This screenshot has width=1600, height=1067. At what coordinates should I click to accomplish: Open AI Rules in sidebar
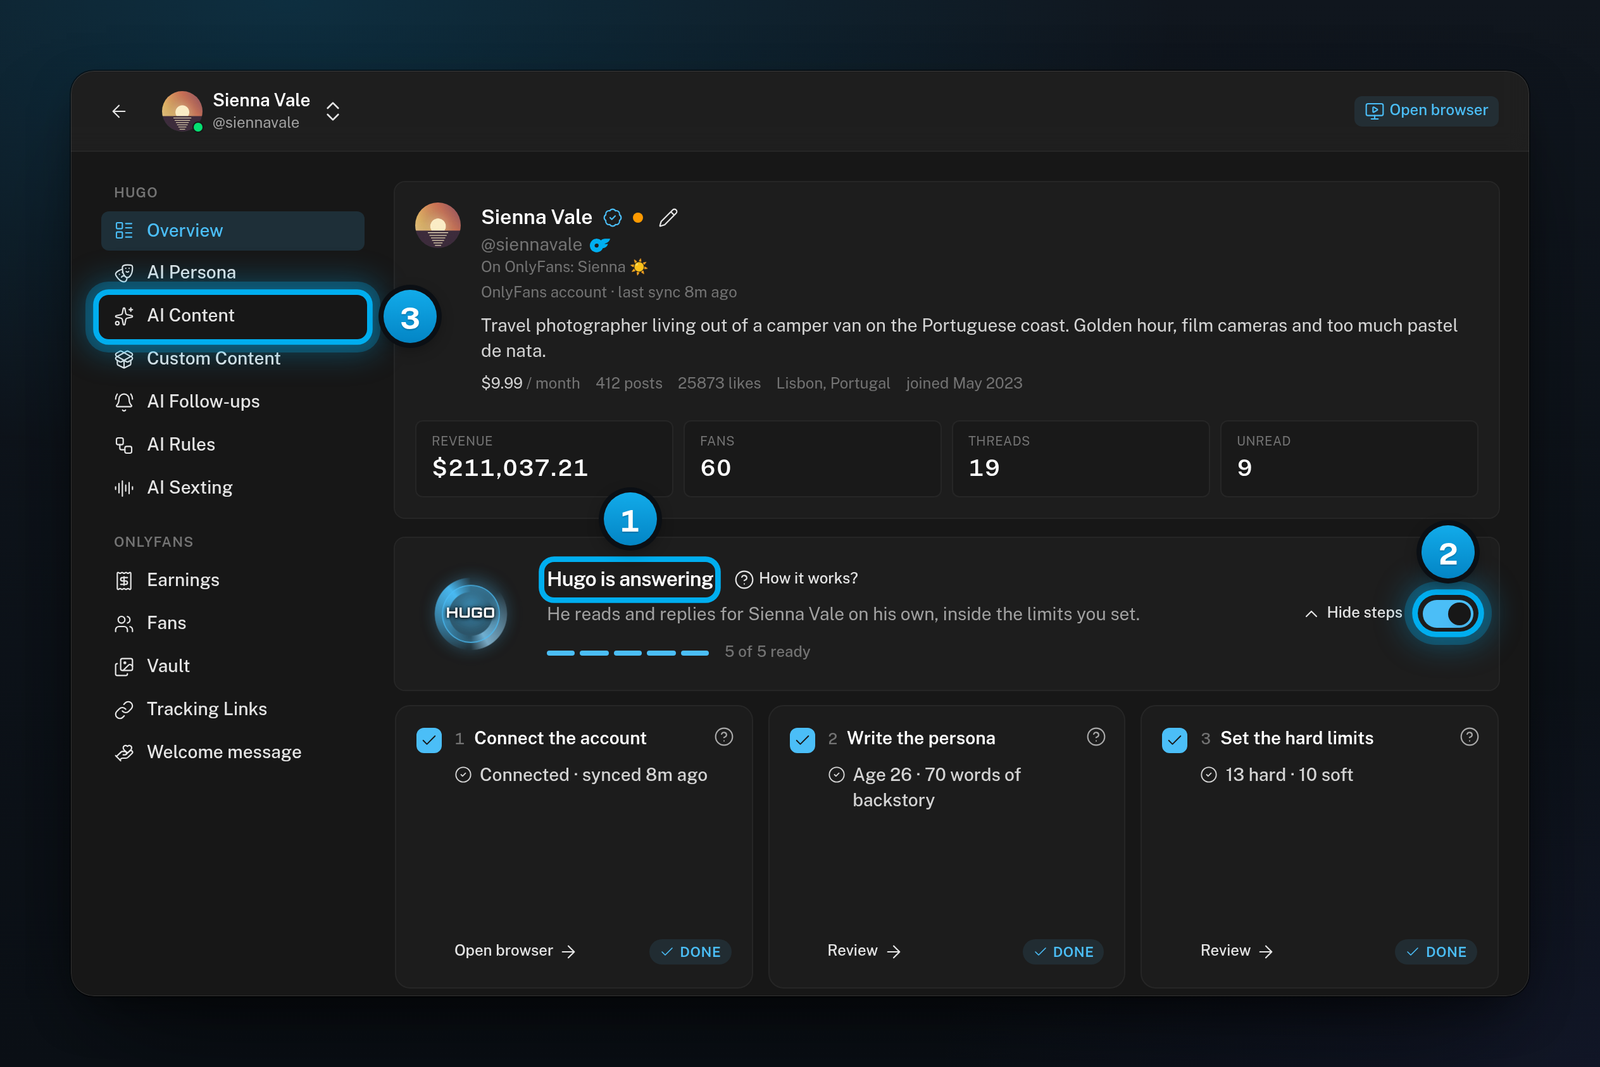[233, 444]
